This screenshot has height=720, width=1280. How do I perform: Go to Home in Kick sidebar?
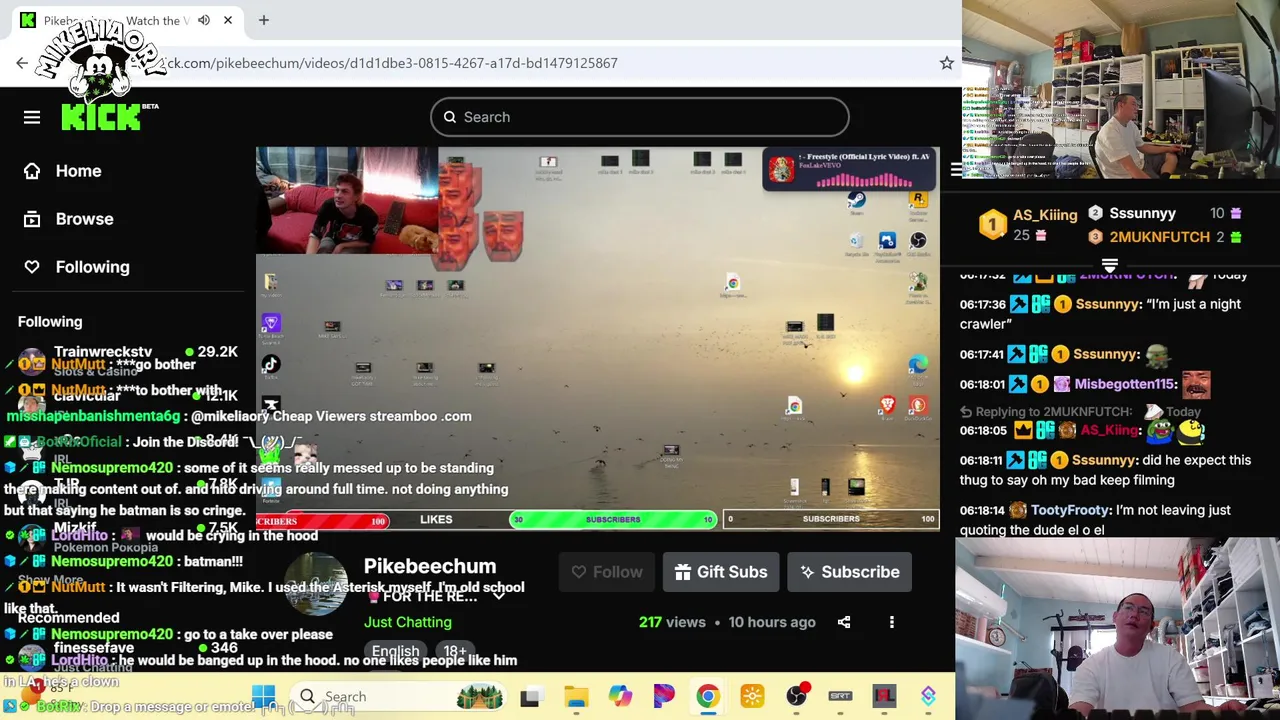[78, 171]
